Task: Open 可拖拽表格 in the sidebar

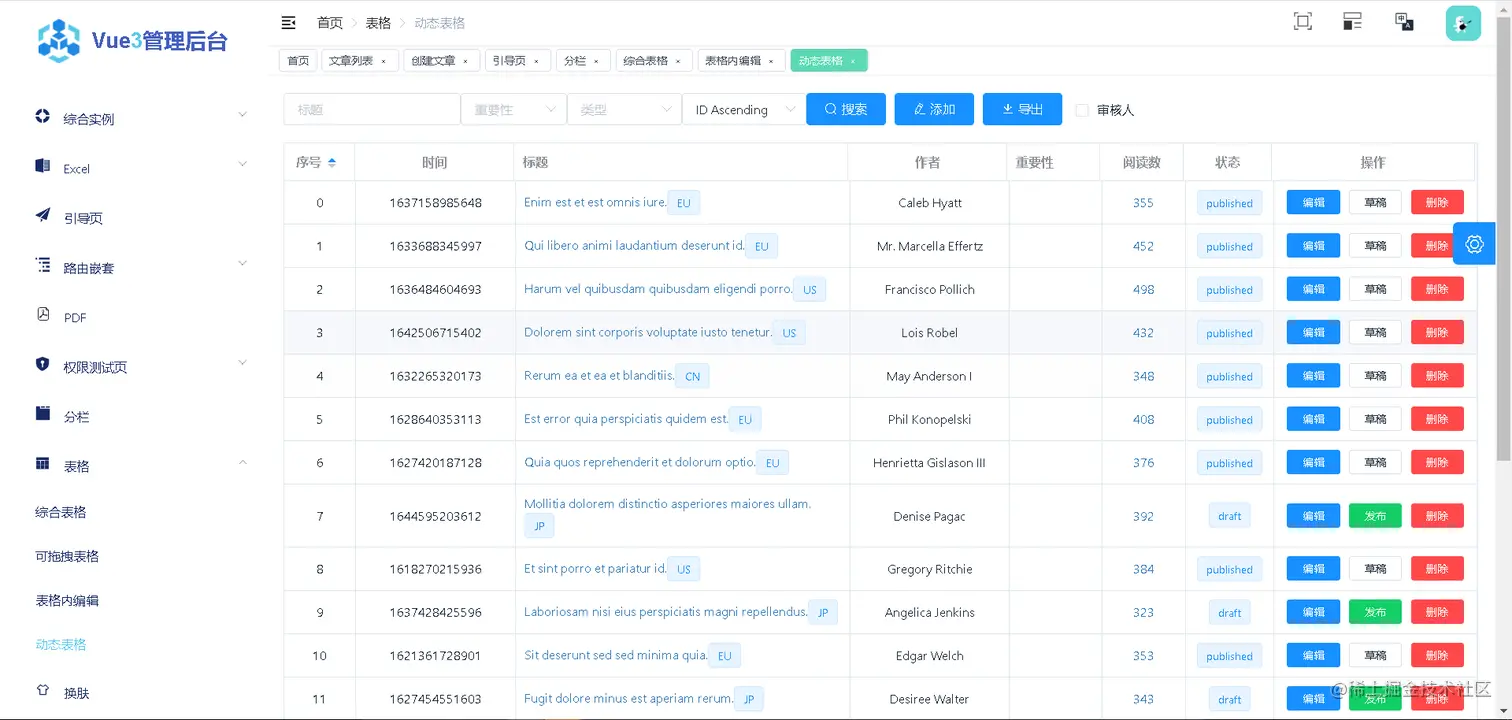Action: pyautogui.click(x=67, y=556)
